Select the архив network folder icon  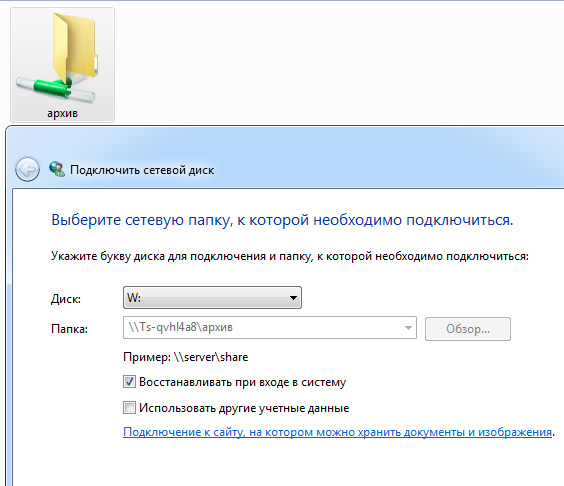pyautogui.click(x=63, y=65)
